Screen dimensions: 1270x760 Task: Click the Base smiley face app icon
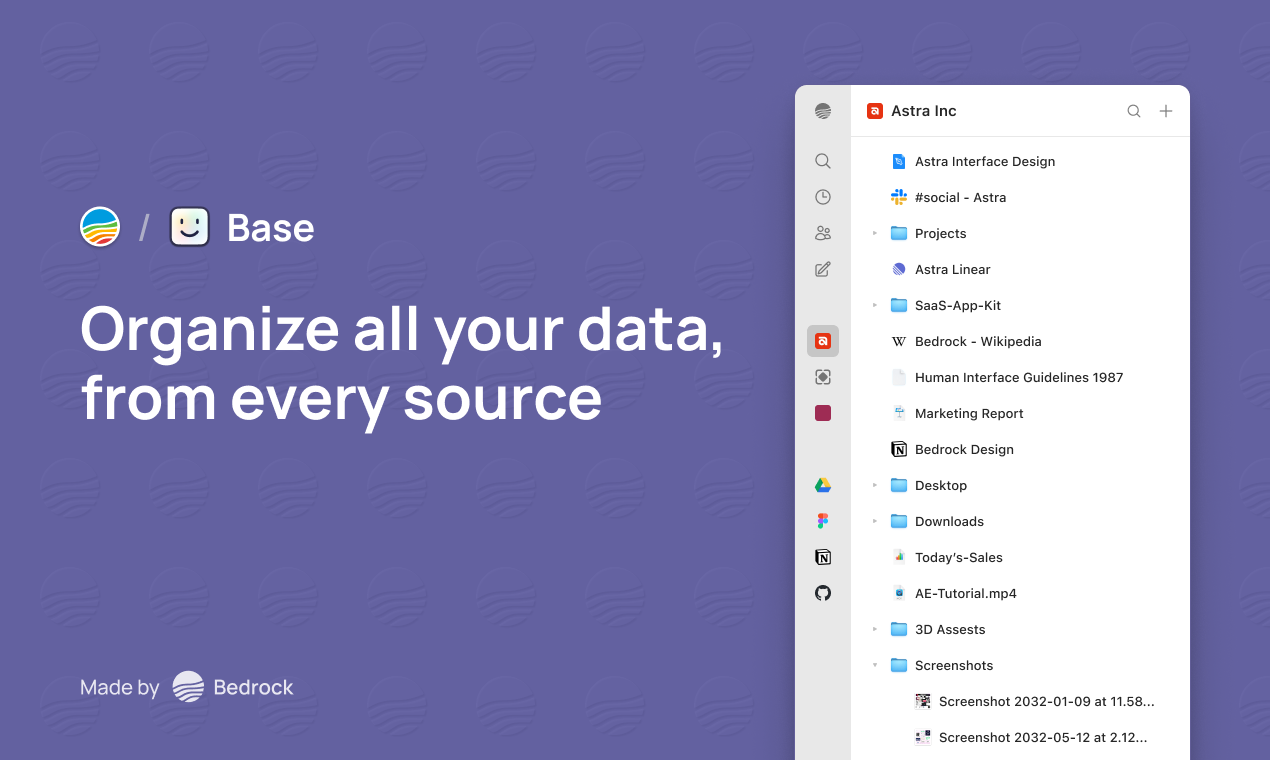190,227
